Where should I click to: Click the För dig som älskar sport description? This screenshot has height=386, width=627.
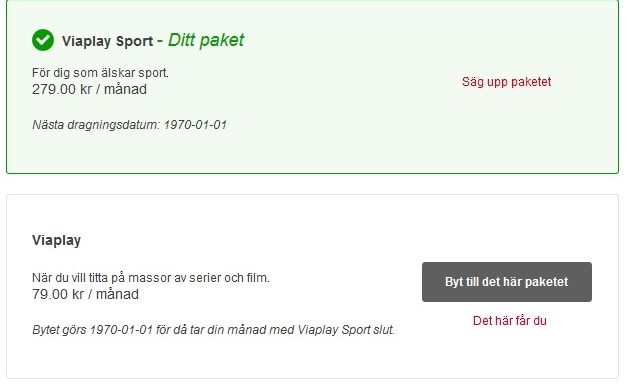point(100,73)
